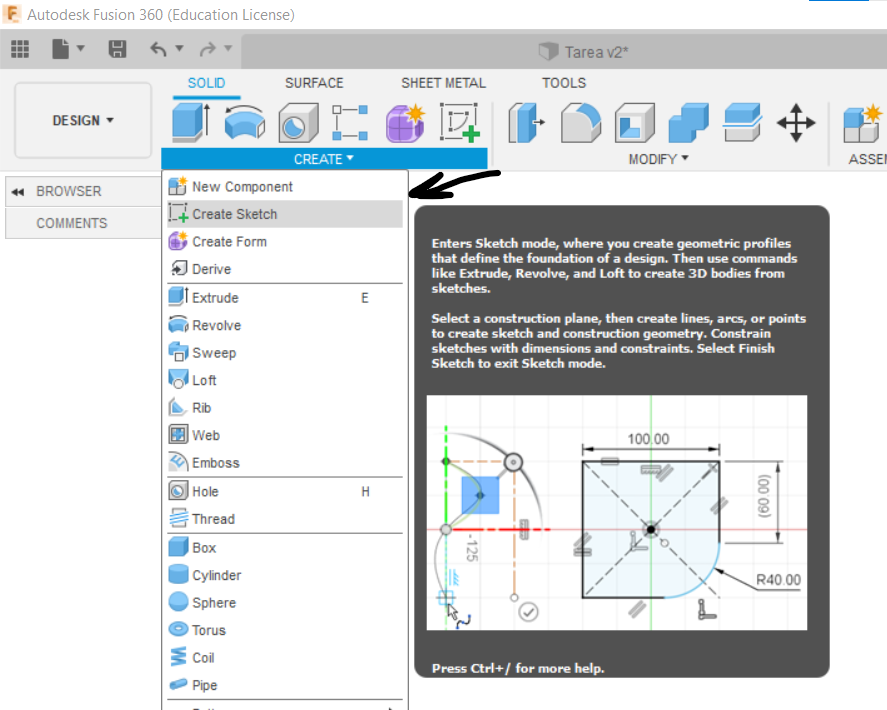This screenshot has width=887, height=710.
Task: Open the MODIFY dropdown menu
Action: (658, 159)
